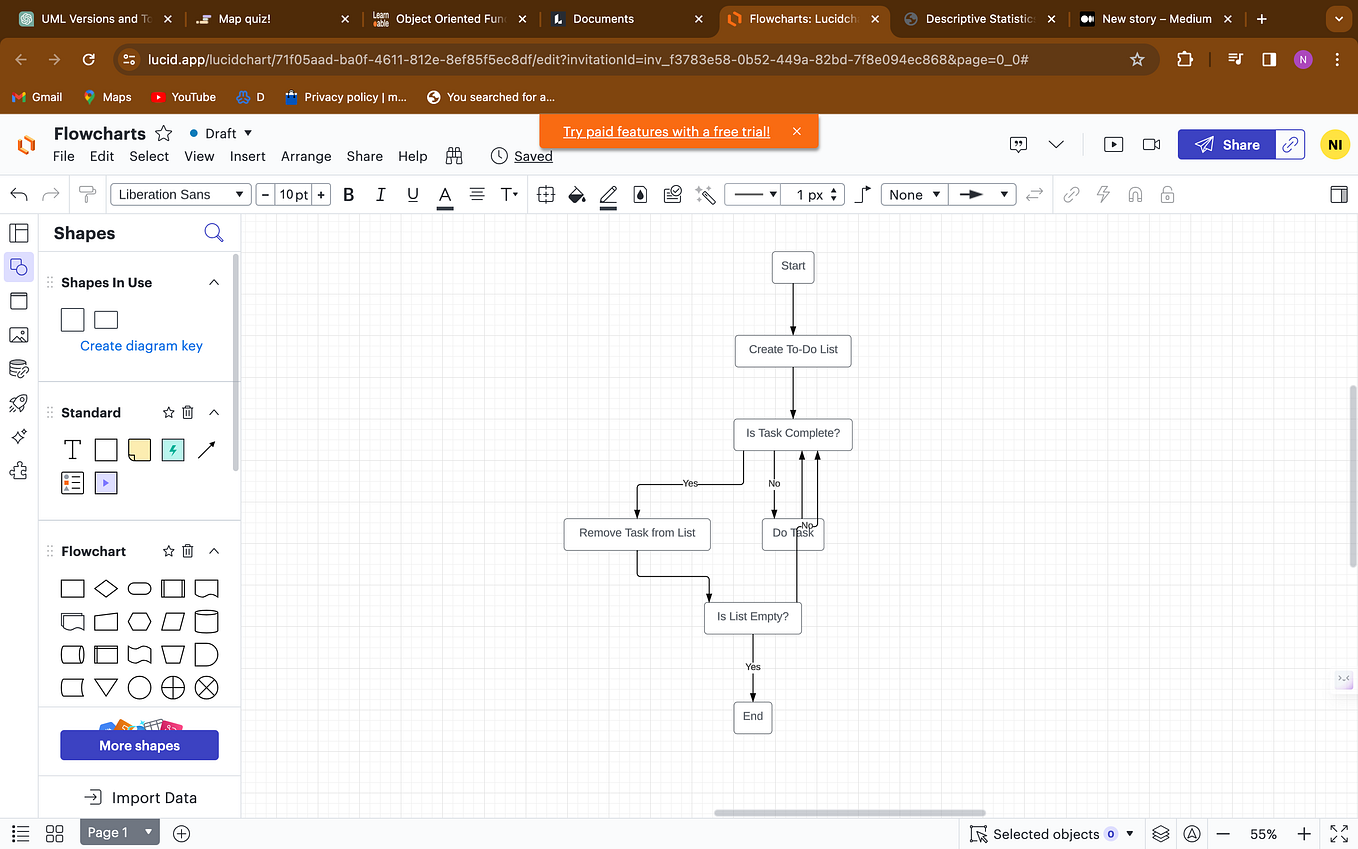Toggle underline text formatting

pos(412,194)
